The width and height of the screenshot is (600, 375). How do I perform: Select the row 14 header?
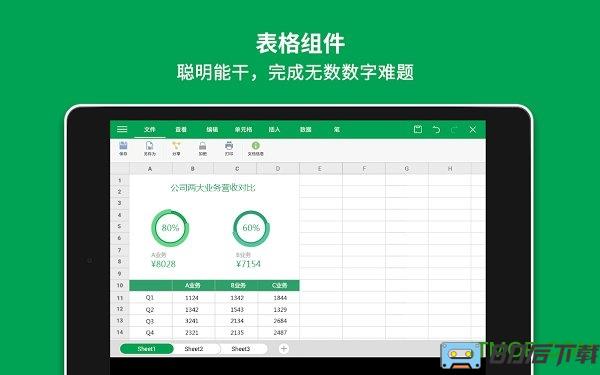pyautogui.click(x=120, y=332)
